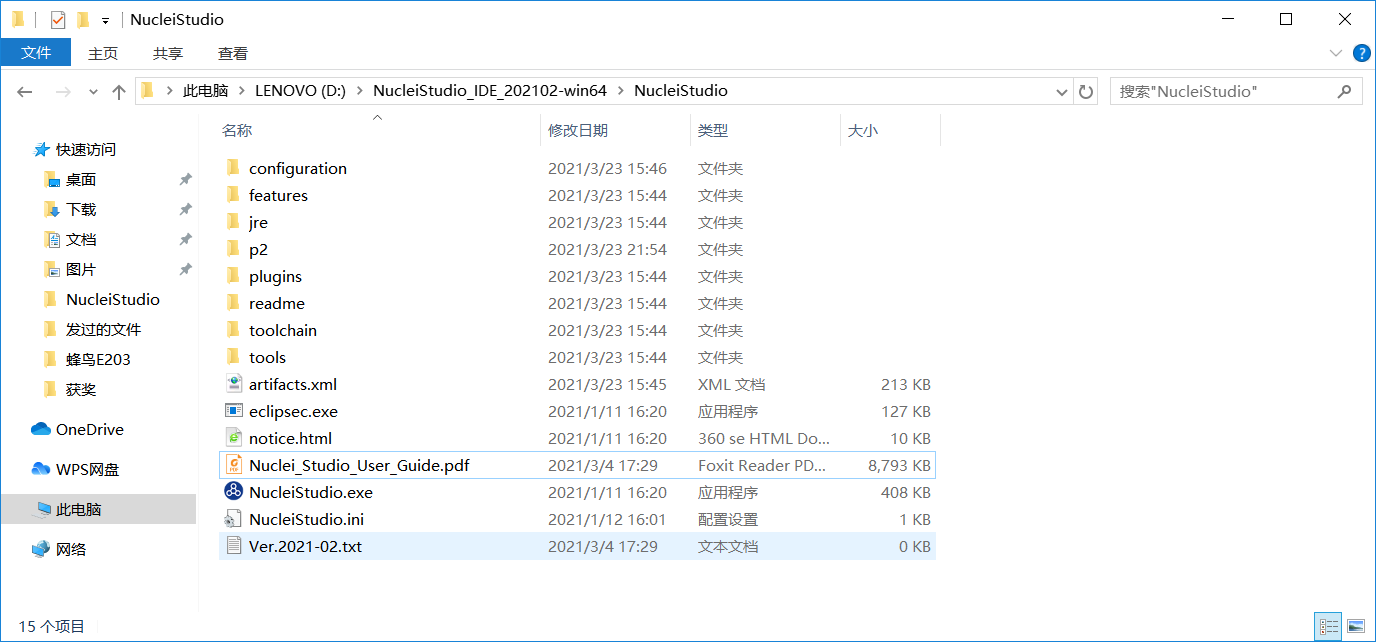Click the readme folder icon
This screenshot has height=642, width=1376.
(233, 303)
